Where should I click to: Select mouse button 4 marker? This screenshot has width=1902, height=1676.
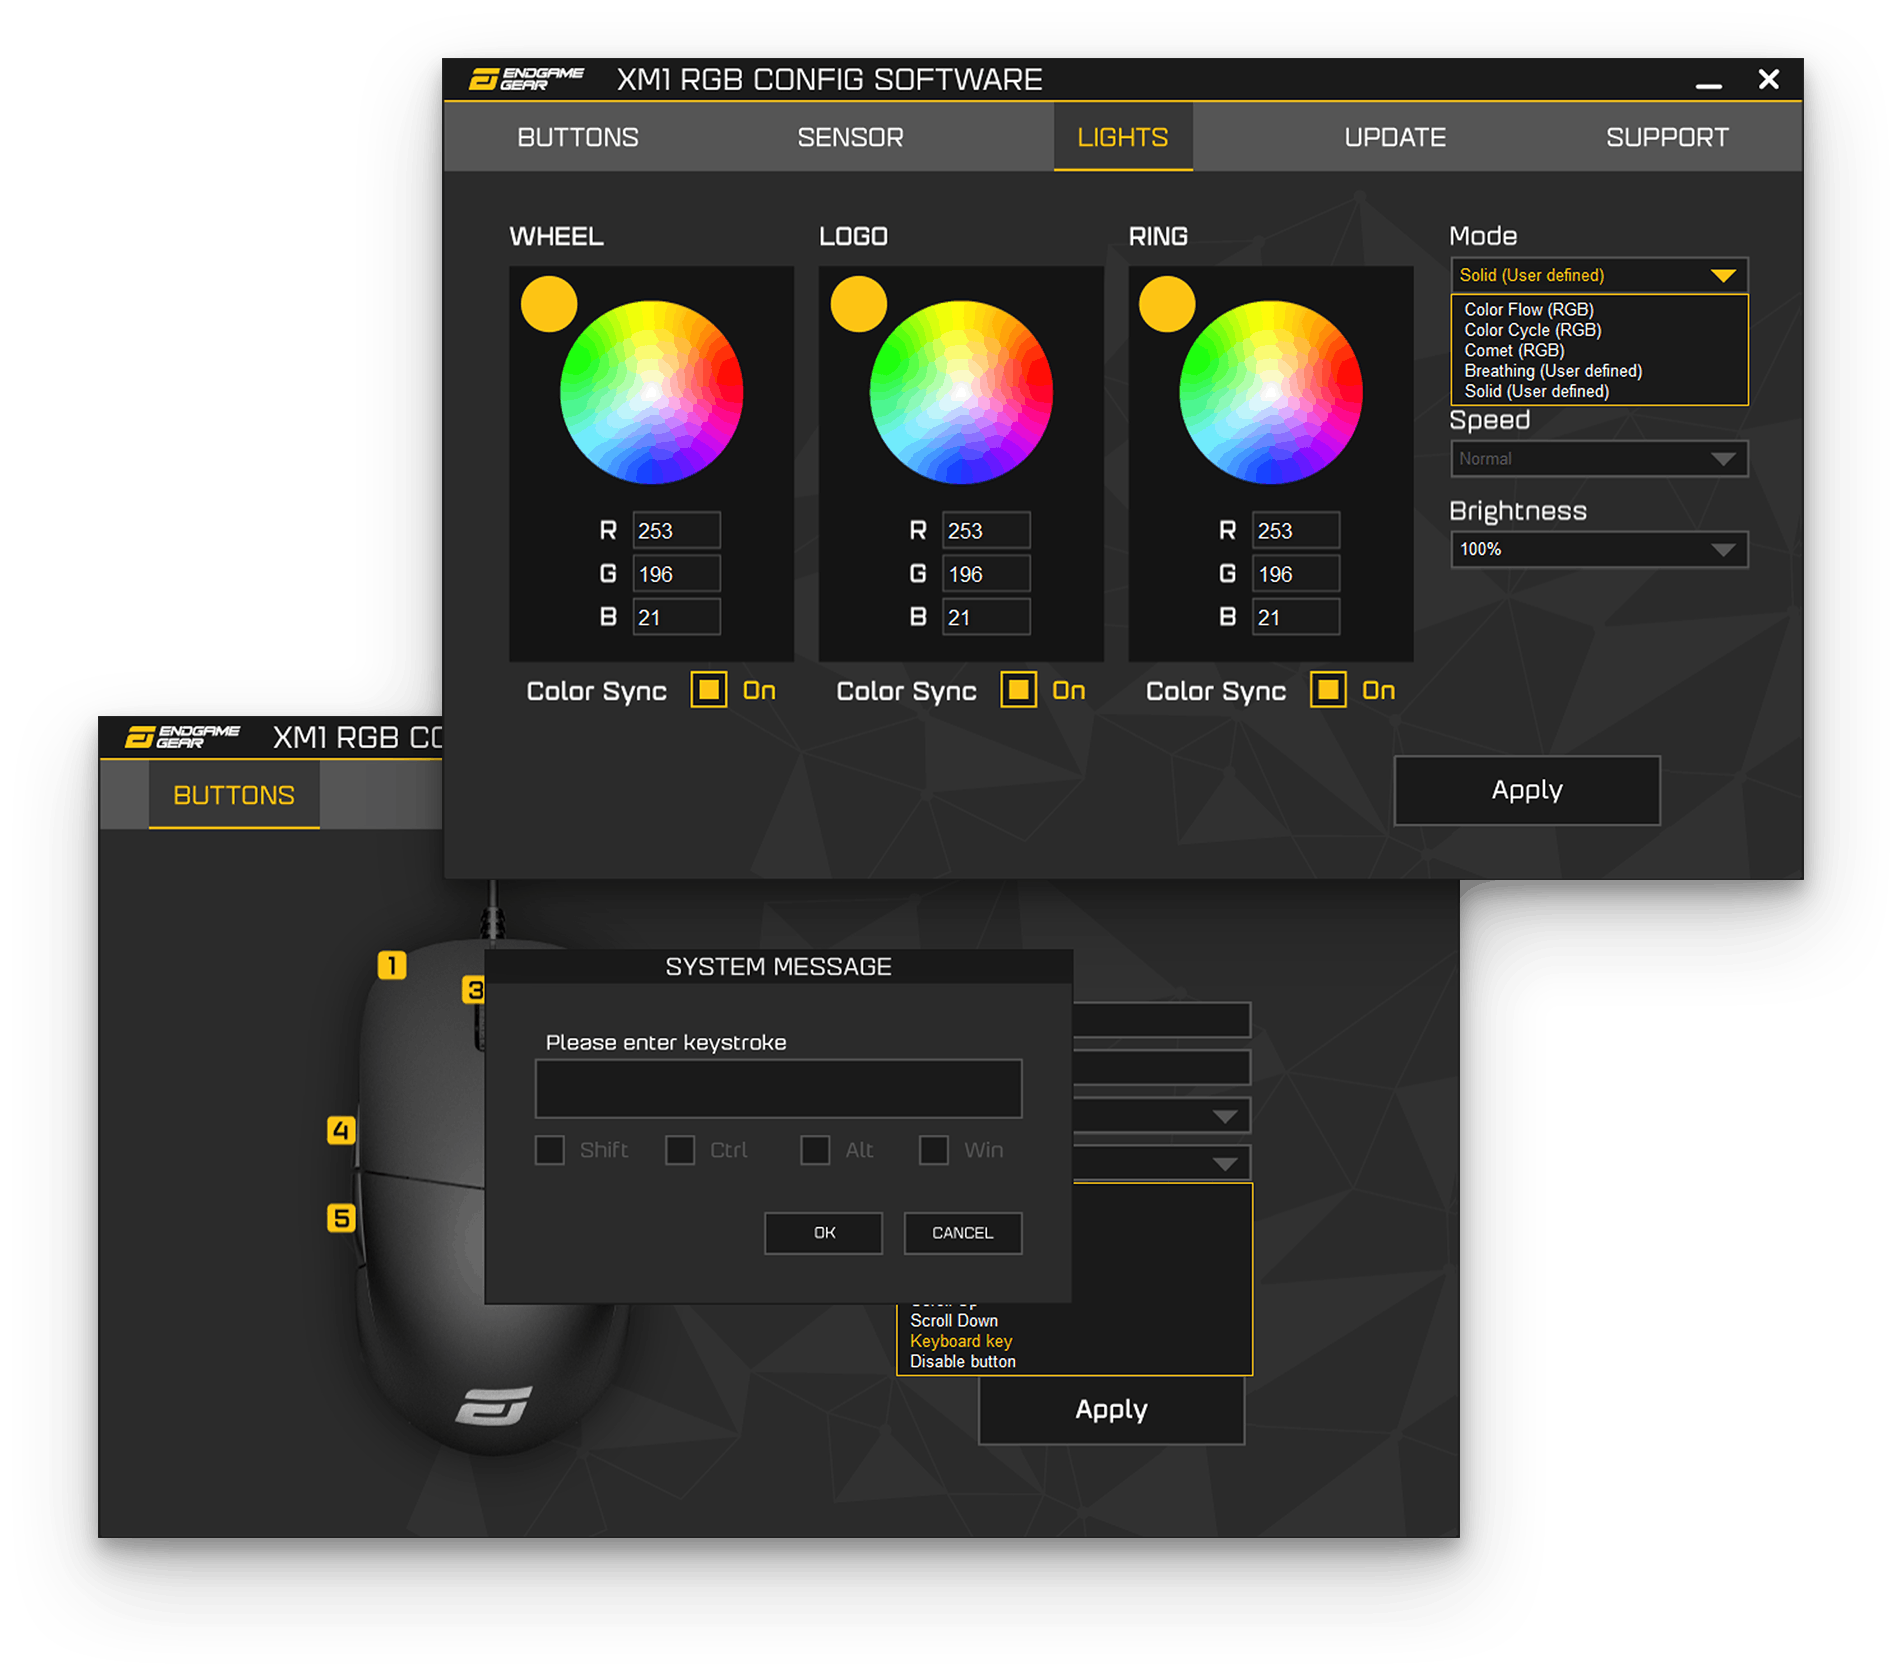341,1130
